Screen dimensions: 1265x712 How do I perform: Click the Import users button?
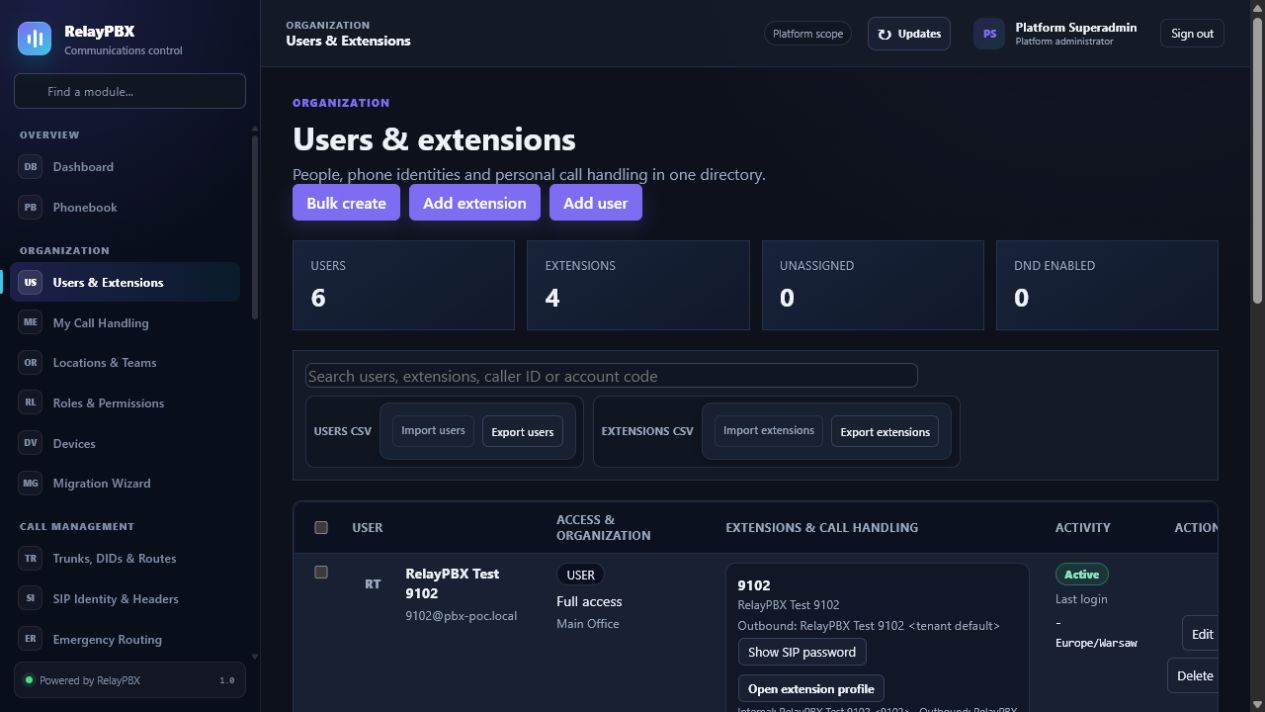tap(433, 431)
